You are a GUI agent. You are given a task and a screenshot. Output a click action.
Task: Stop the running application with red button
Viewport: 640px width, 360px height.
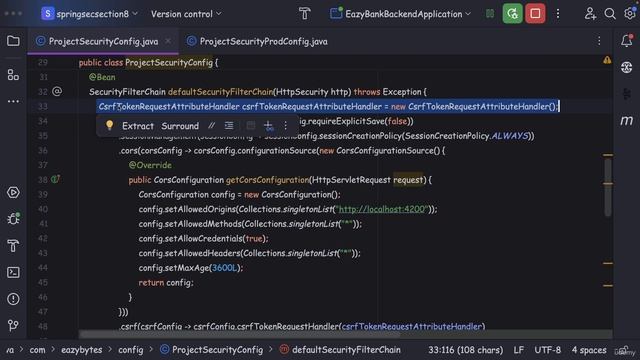(535, 14)
